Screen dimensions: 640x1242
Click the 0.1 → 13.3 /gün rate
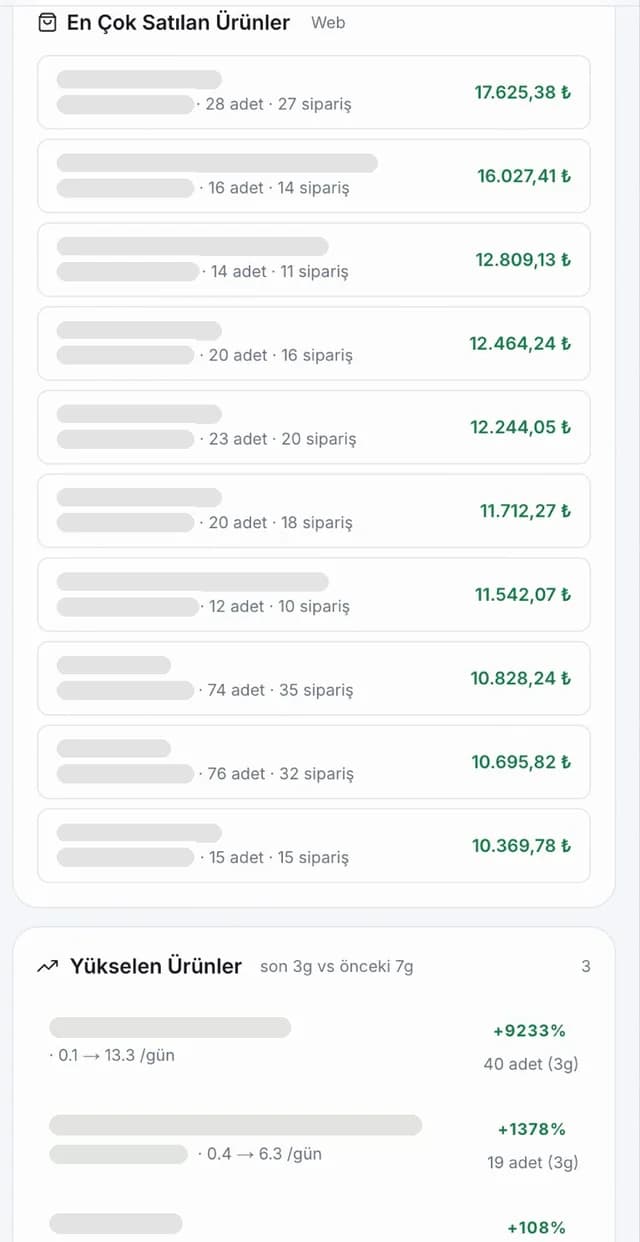[x=115, y=1055]
